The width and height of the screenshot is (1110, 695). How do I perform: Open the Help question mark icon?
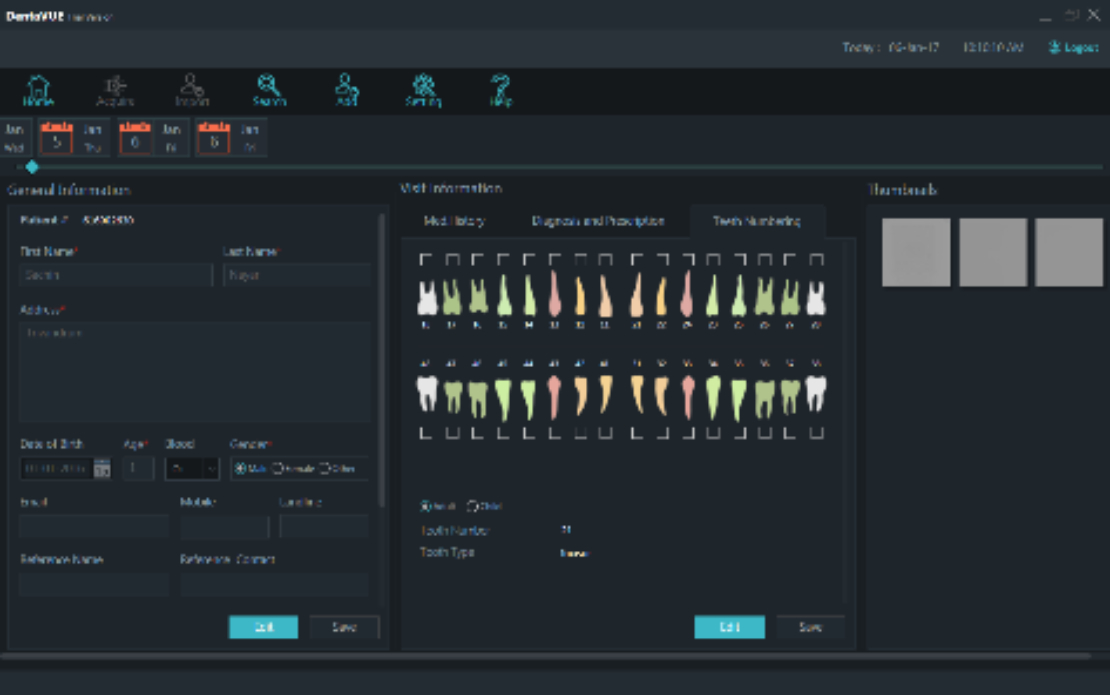500,91
